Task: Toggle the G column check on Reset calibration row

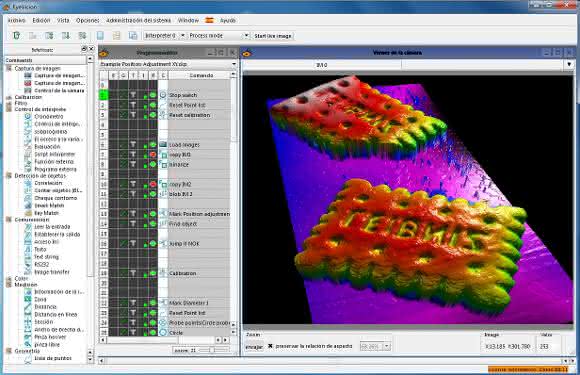Action: [x=123, y=115]
